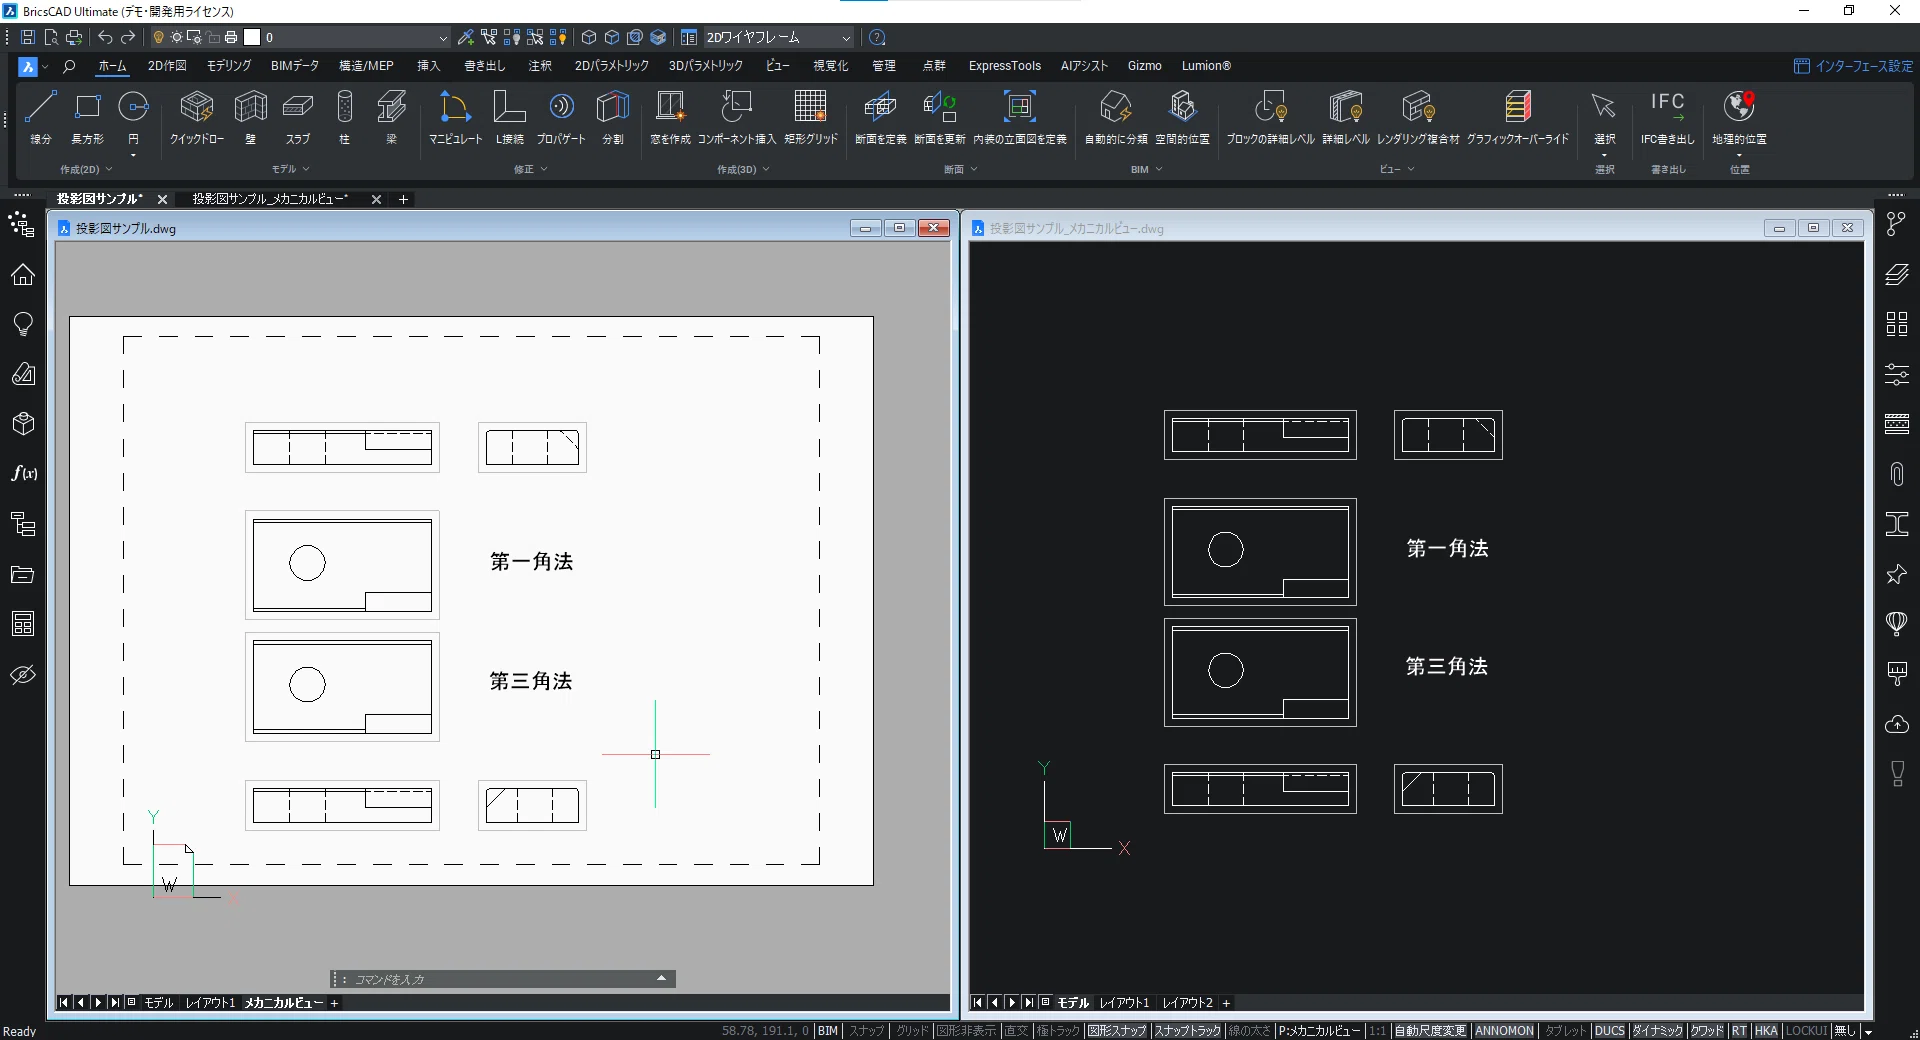
Task: Open the f(x) parameters panel icon
Action: 23,474
